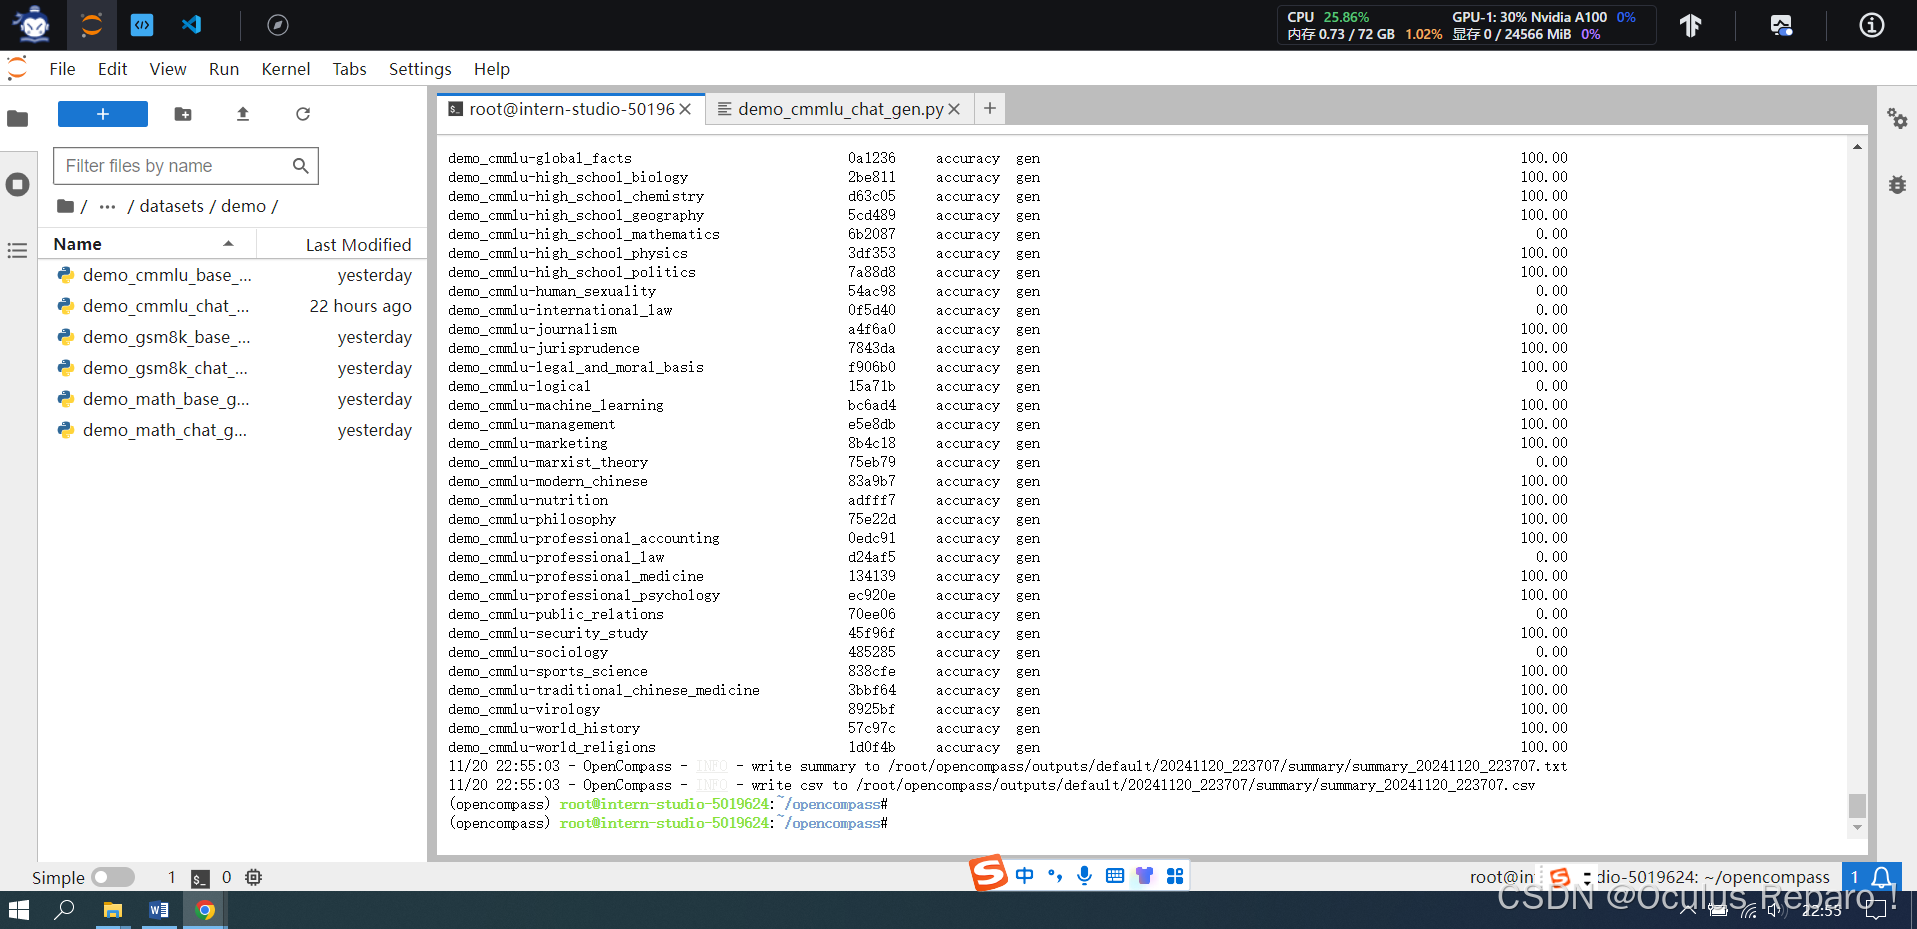
Task: Add a new tab with the plus button
Action: click(989, 108)
